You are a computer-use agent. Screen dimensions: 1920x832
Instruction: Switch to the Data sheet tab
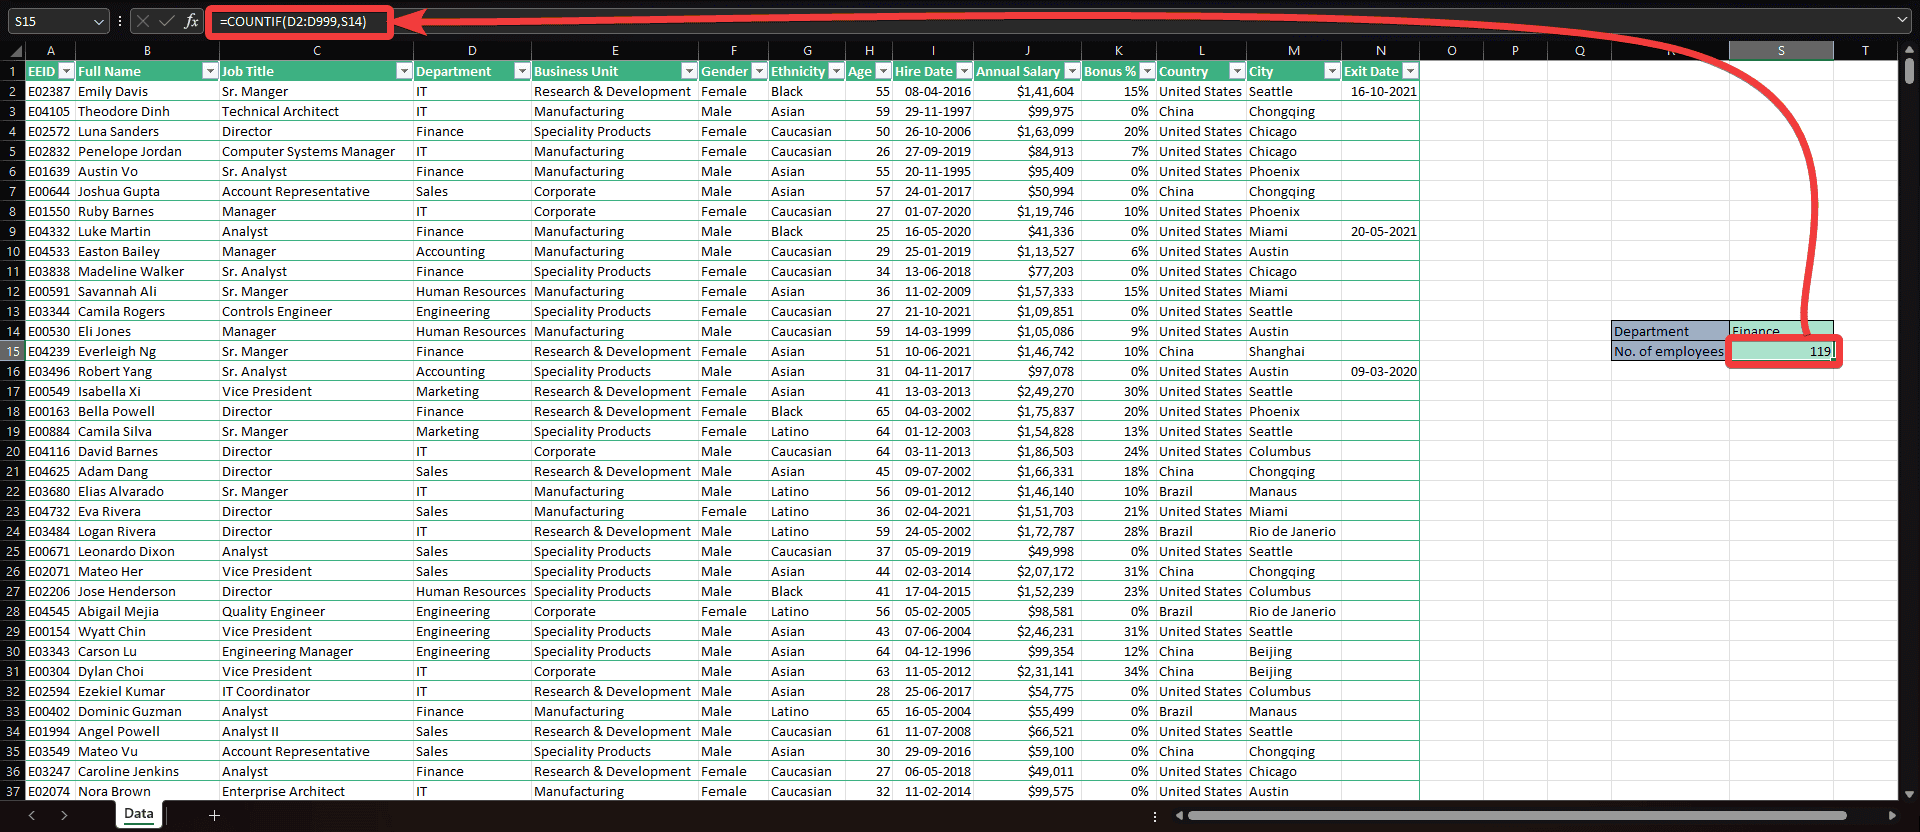tap(139, 814)
